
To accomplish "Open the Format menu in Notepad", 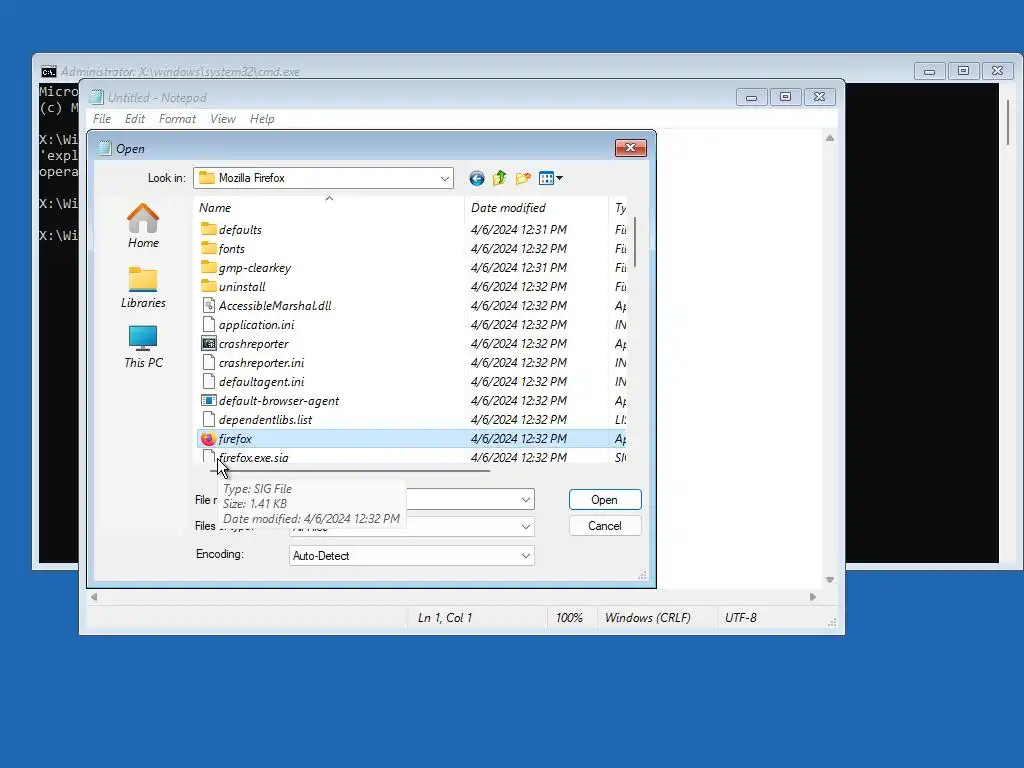I will pyautogui.click(x=177, y=119).
